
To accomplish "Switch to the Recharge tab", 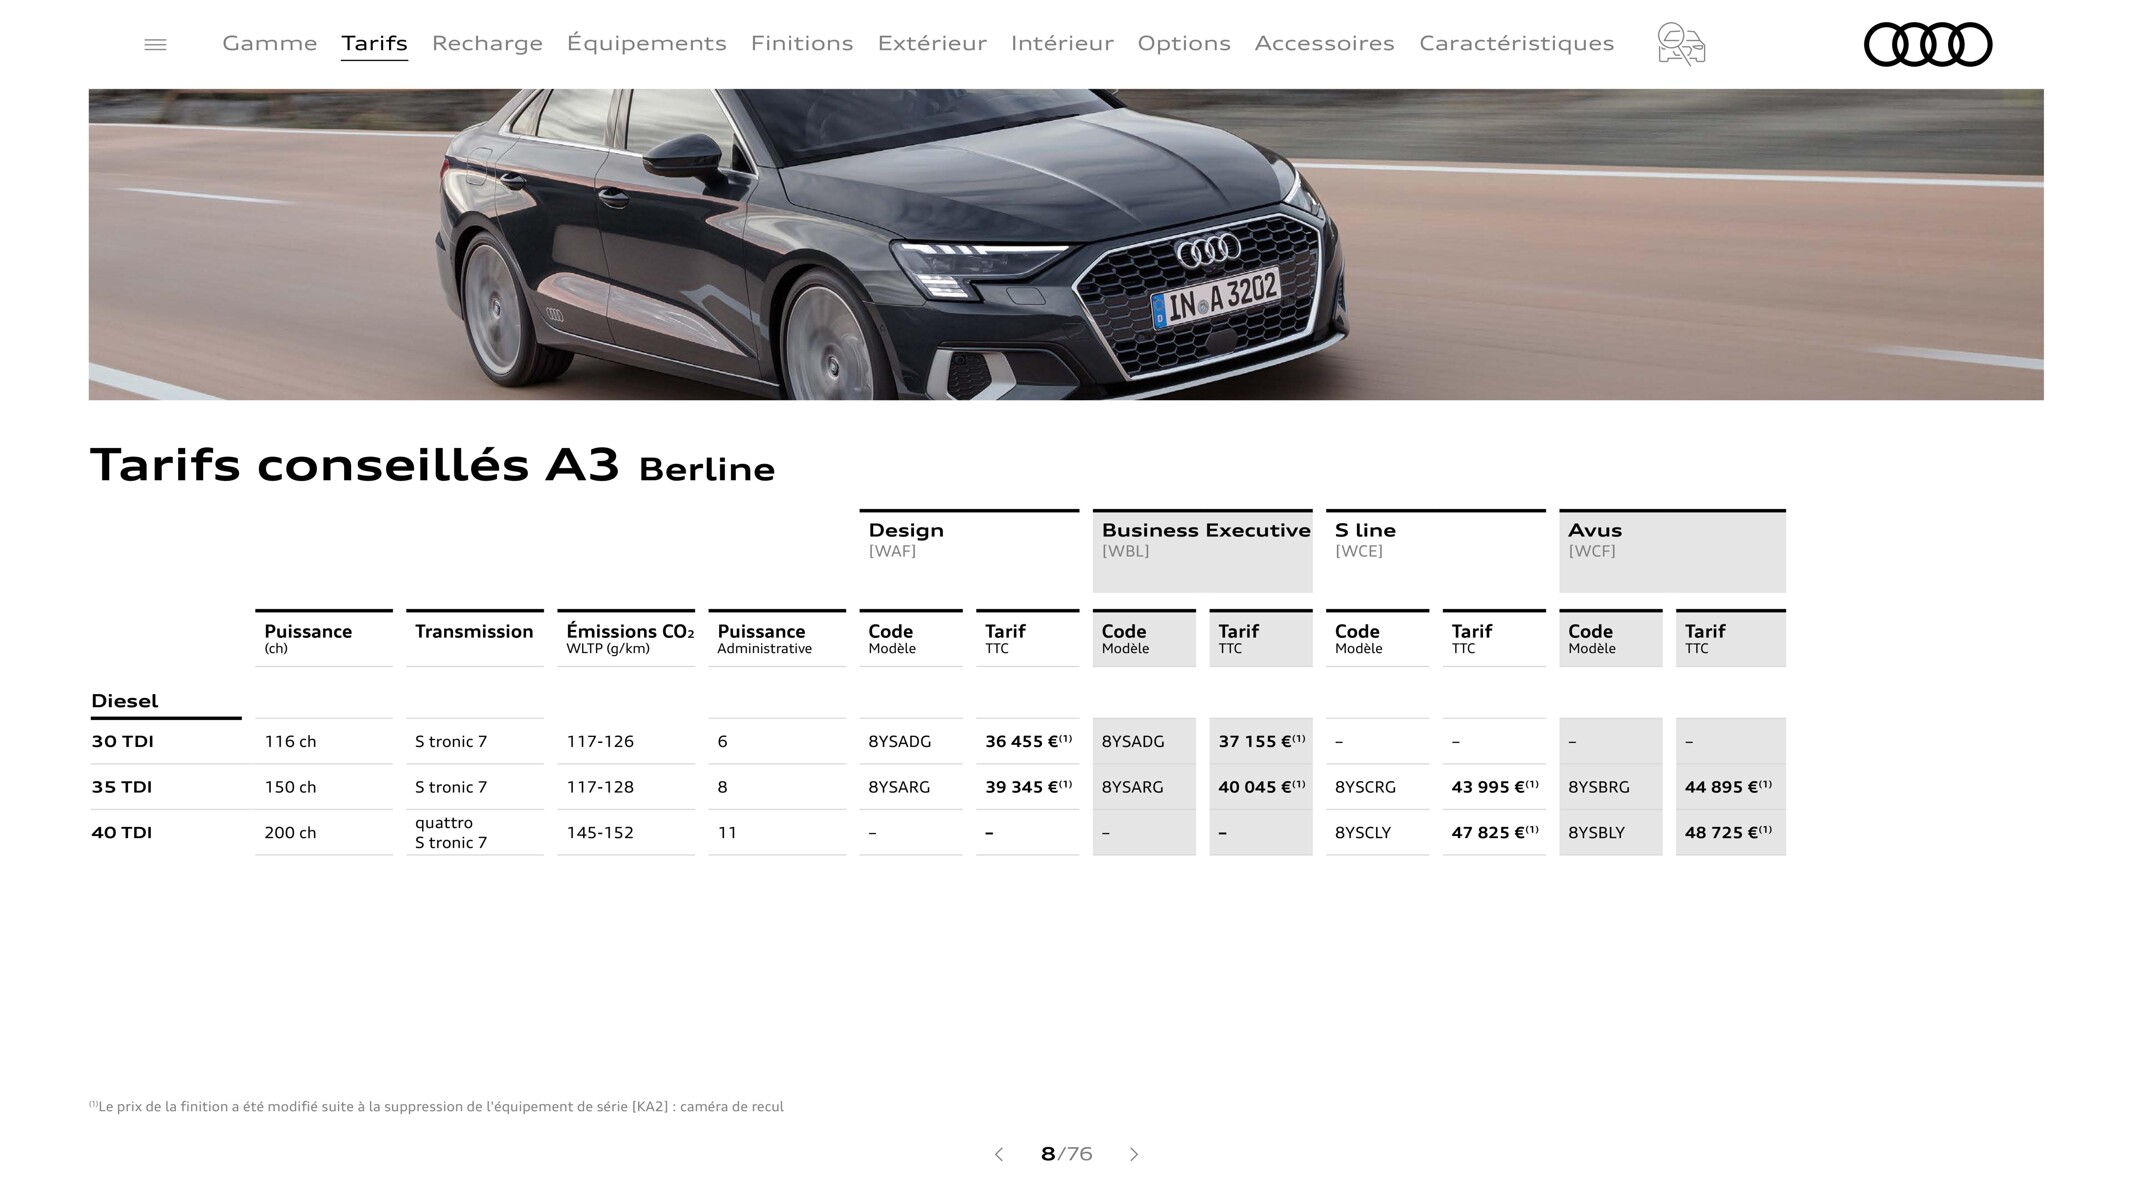I will (487, 43).
